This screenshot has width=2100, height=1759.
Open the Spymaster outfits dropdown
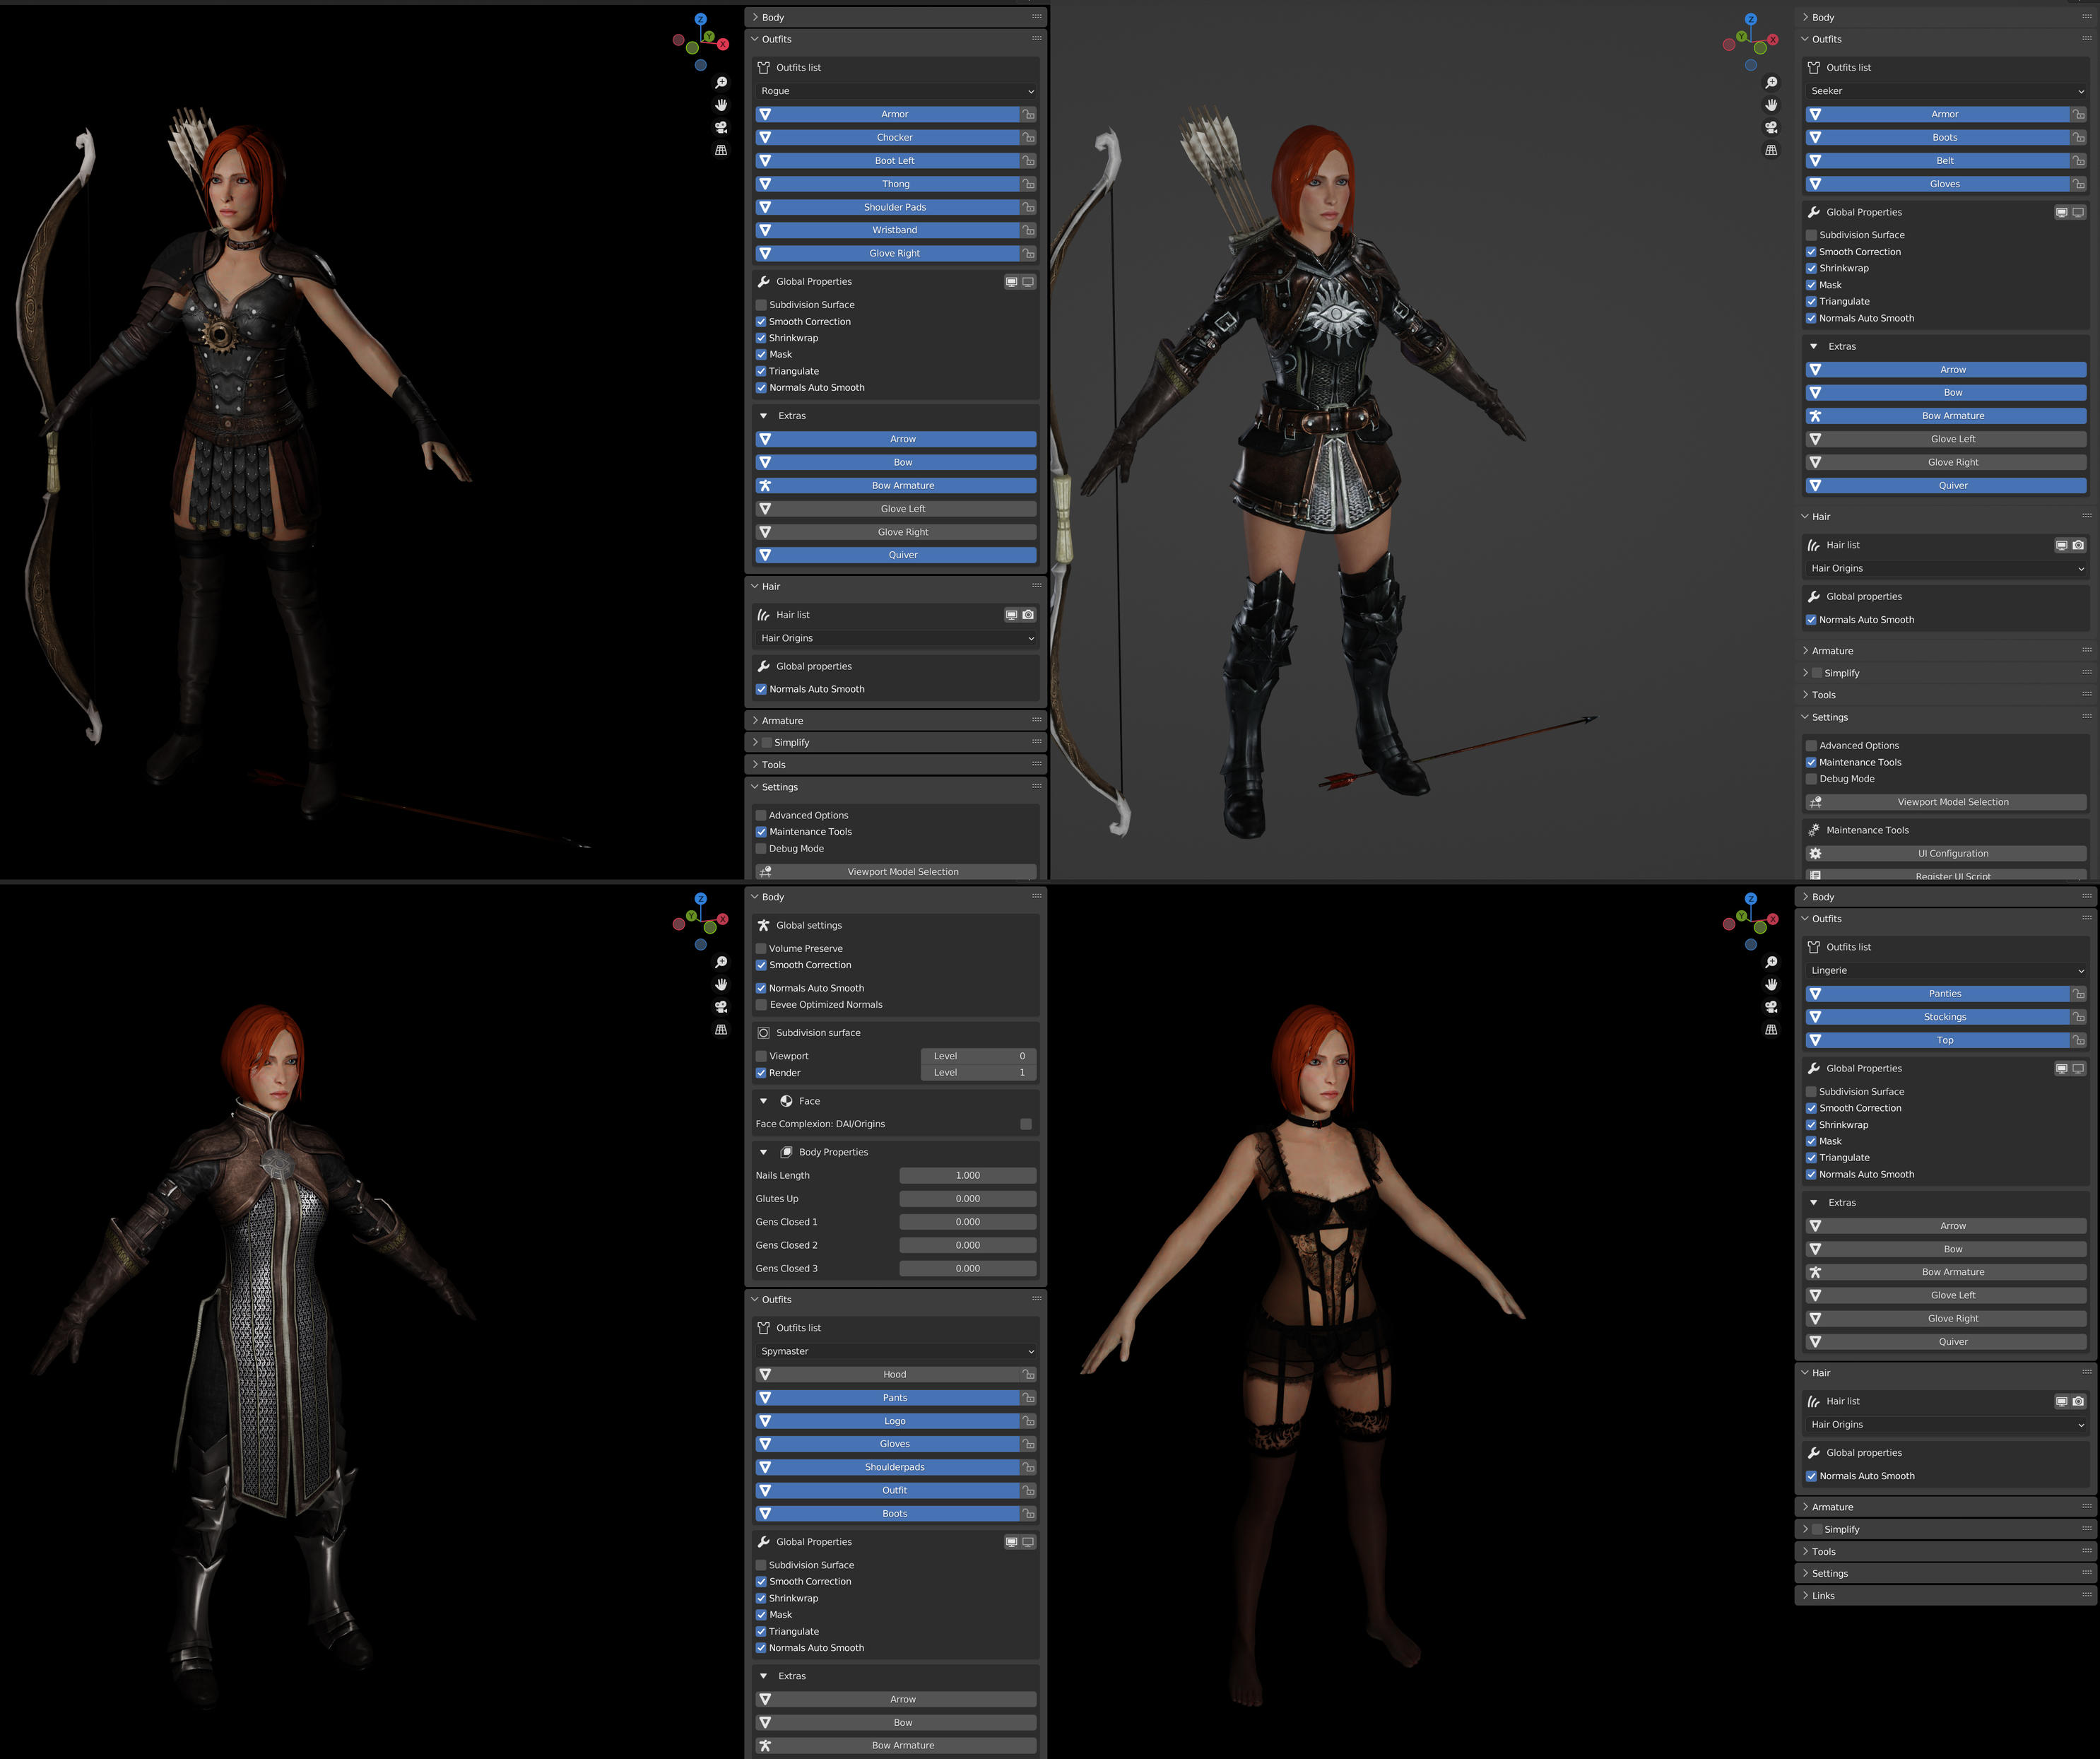pyautogui.click(x=895, y=1352)
